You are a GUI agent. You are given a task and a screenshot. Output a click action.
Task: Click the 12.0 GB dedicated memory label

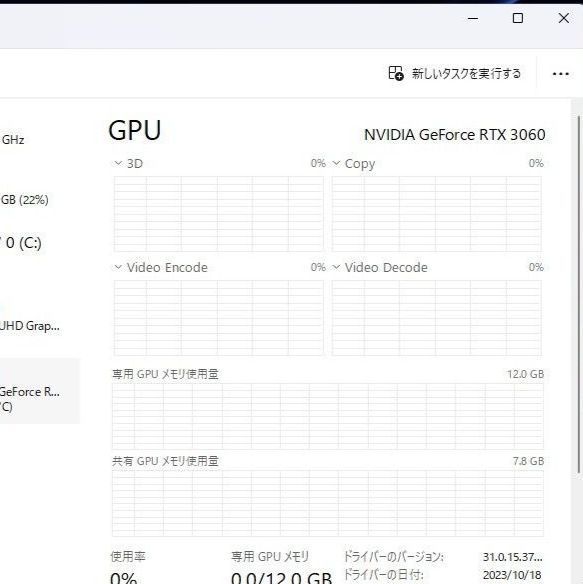coord(525,374)
